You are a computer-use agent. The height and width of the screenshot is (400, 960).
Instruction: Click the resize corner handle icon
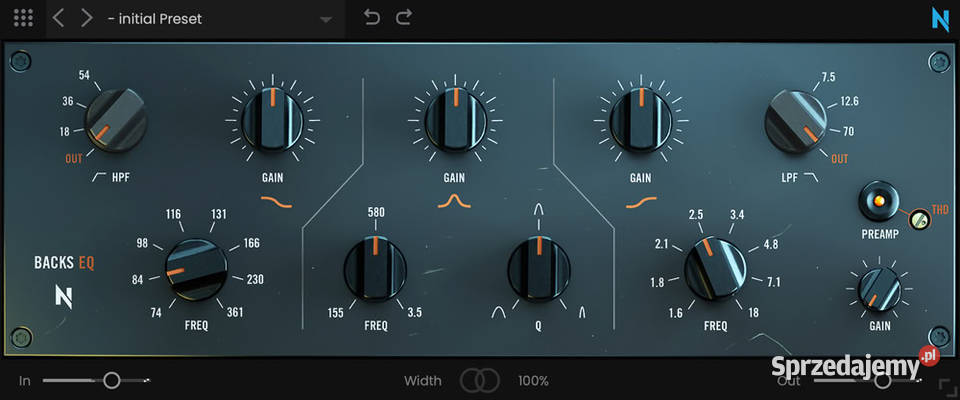coord(947,386)
